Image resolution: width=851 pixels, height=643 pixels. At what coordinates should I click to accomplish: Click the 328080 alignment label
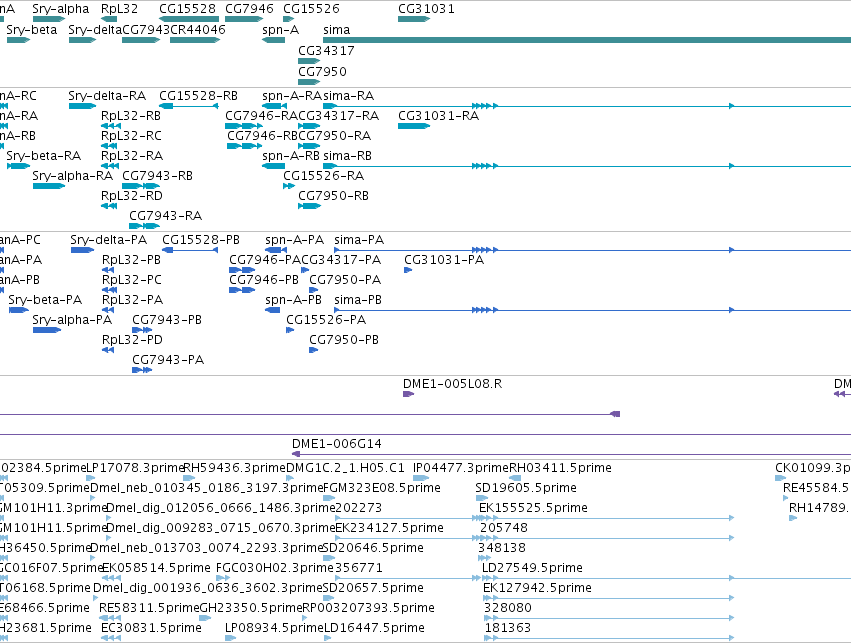[507, 608]
